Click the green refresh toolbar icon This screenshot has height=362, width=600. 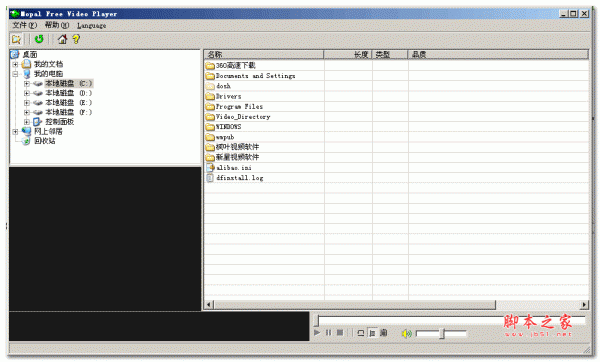(39, 39)
